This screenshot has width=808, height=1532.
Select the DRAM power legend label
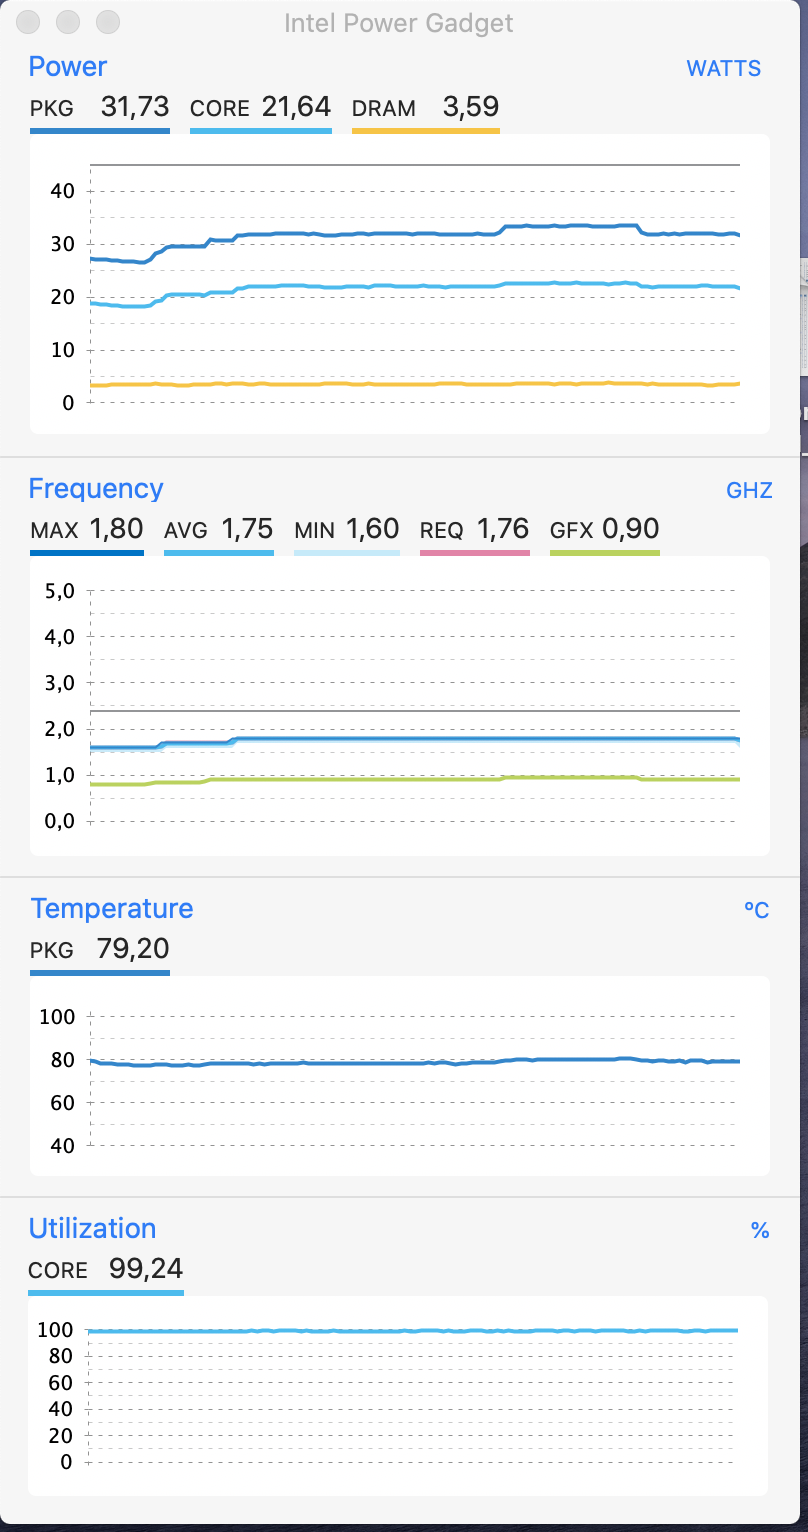coord(384,109)
